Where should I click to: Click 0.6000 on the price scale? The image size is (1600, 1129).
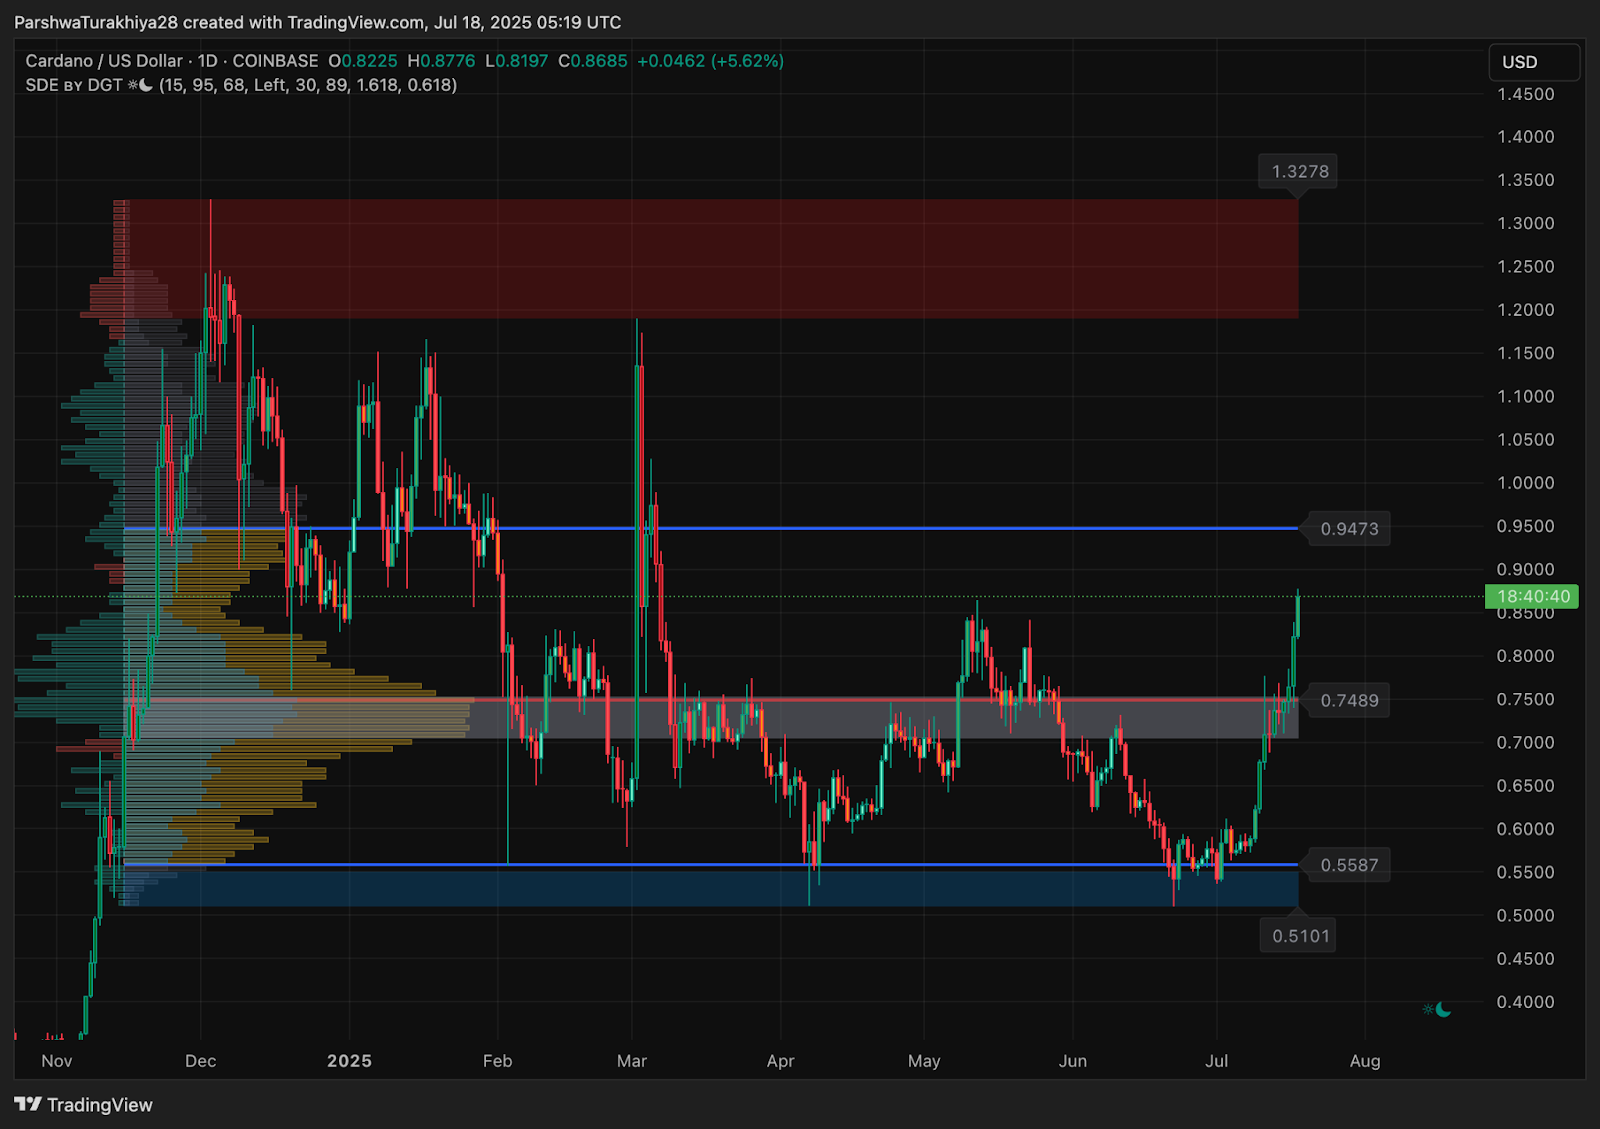[1525, 830]
